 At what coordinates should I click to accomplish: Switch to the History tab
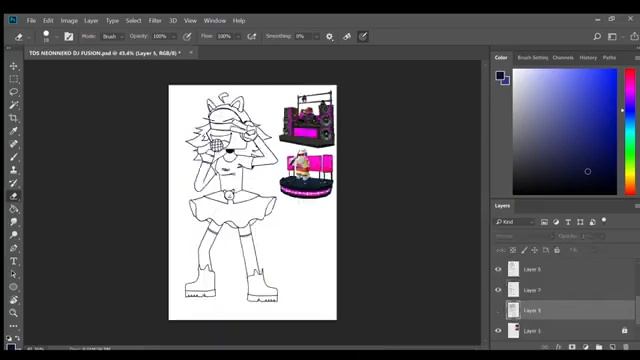tap(588, 58)
